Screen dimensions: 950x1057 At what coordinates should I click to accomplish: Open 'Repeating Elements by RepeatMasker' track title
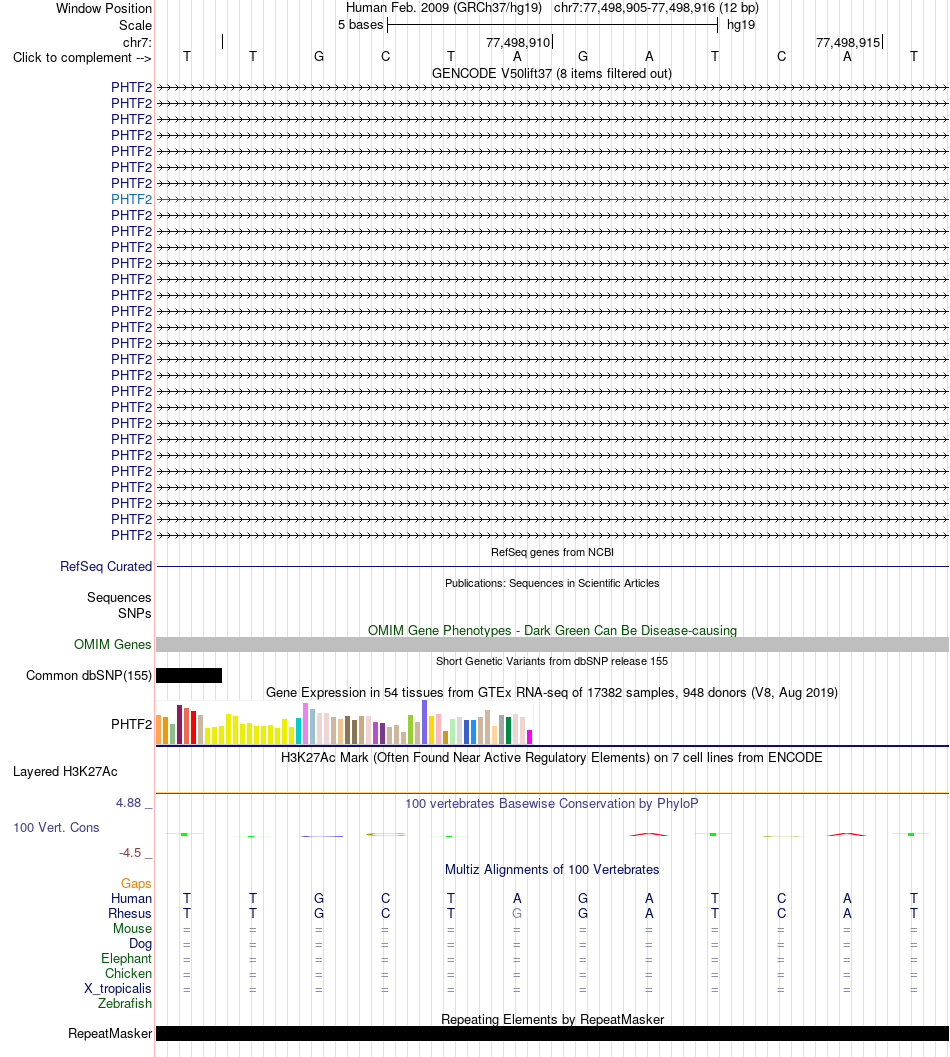552,1019
